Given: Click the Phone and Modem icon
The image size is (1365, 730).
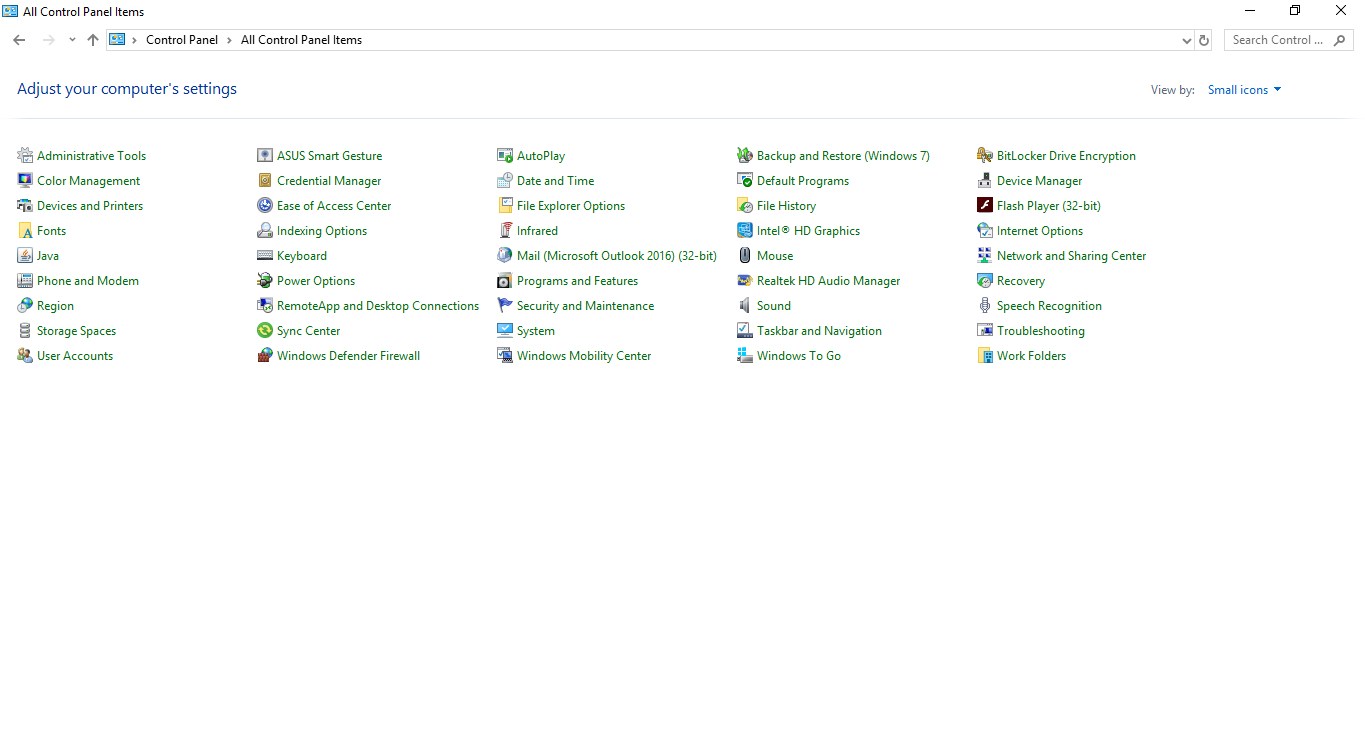Looking at the screenshot, I should coord(25,280).
